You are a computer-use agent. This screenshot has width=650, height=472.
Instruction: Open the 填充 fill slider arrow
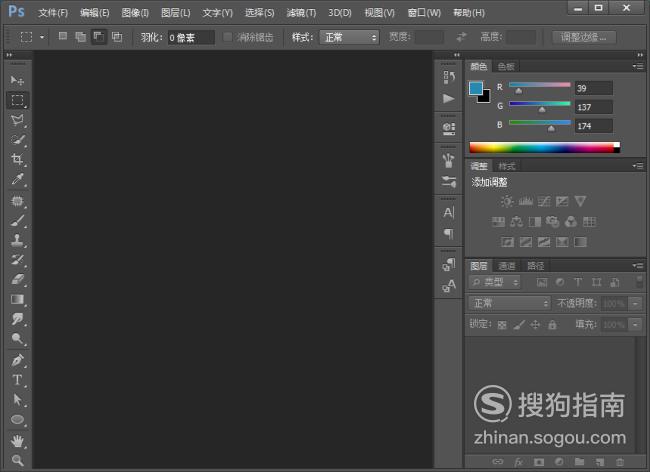click(635, 324)
